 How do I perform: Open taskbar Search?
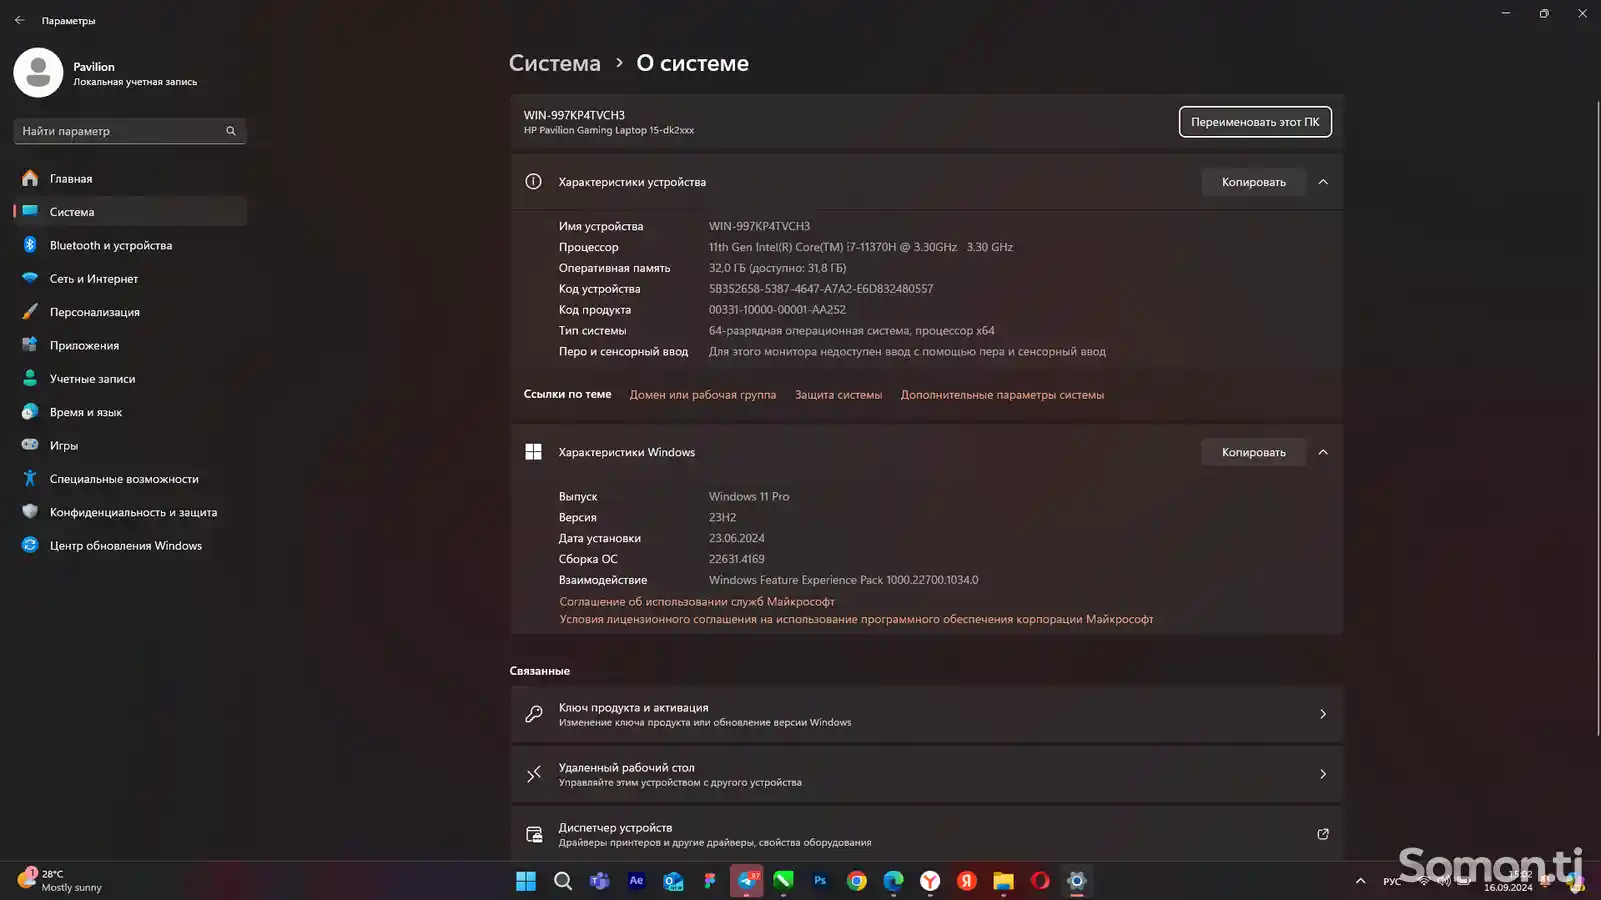[563, 881]
